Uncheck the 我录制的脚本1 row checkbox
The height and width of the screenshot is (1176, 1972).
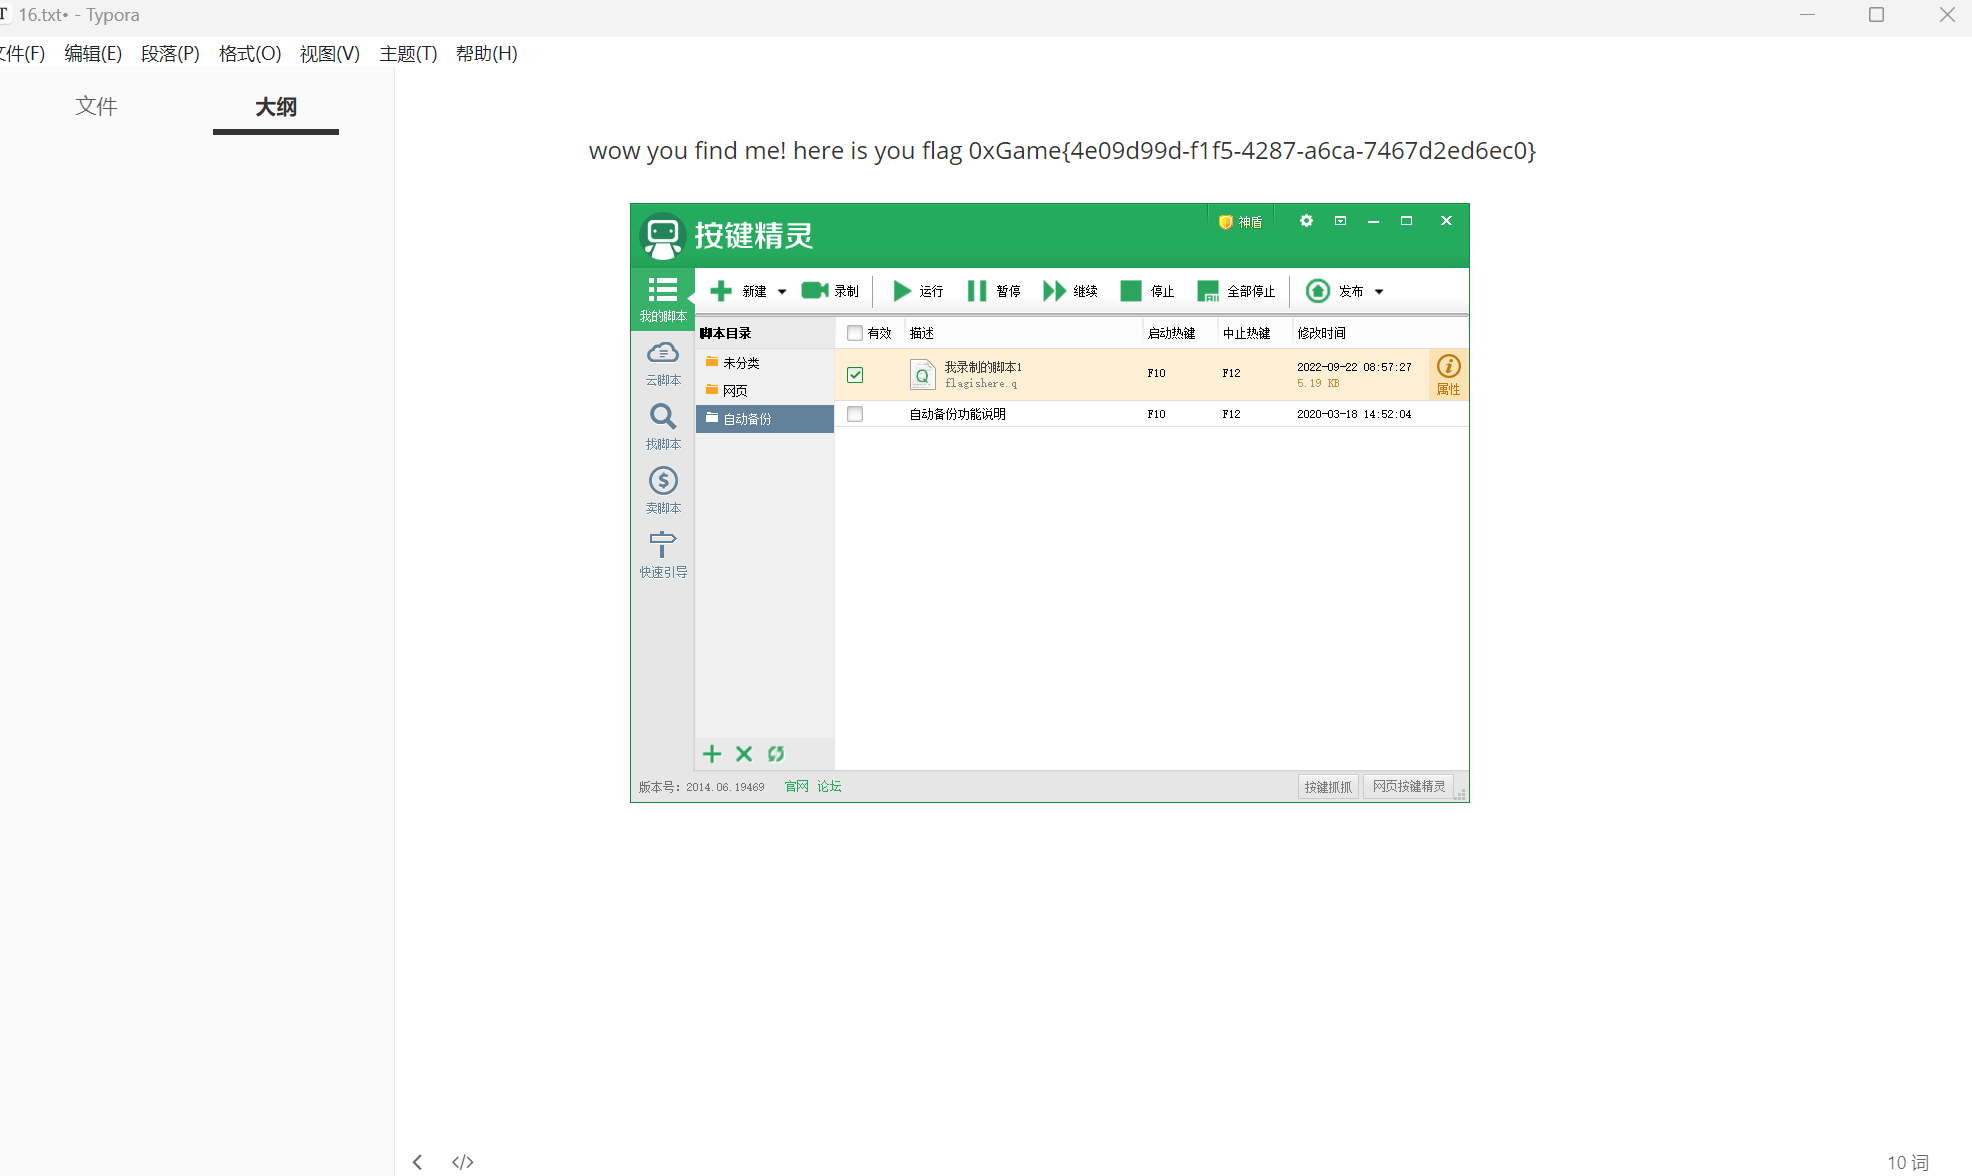click(855, 375)
